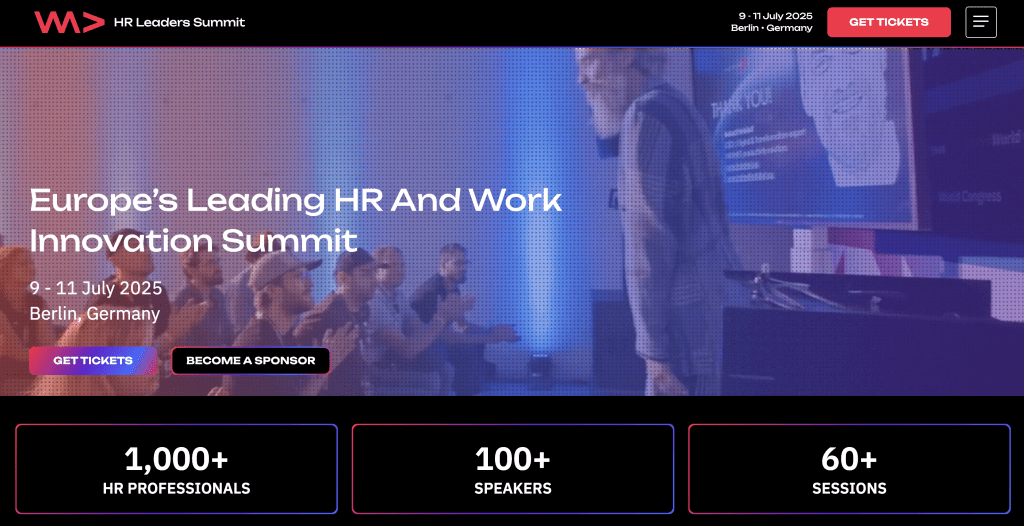Image resolution: width=1024 pixels, height=526 pixels.
Task: Click the HR Leaders Summit header title
Action: pyautogui.click(x=180, y=22)
